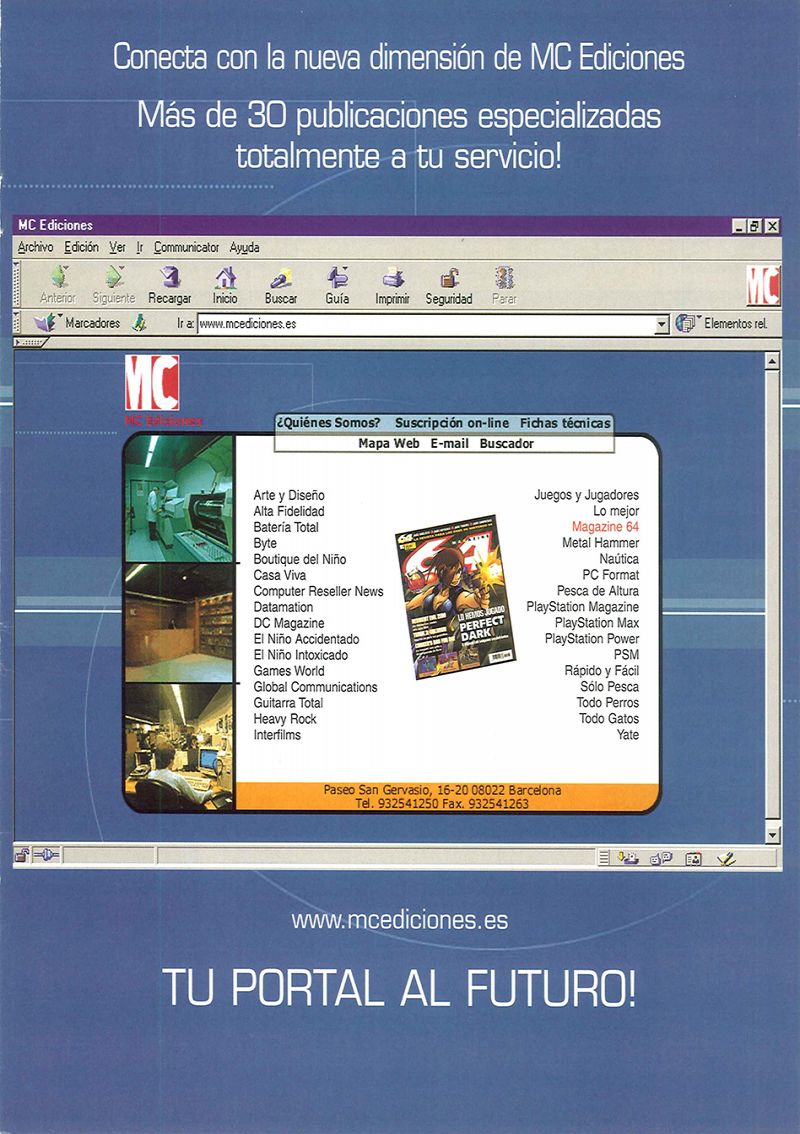
Task: Open search with Buscar toolbar icon
Action: point(281,278)
